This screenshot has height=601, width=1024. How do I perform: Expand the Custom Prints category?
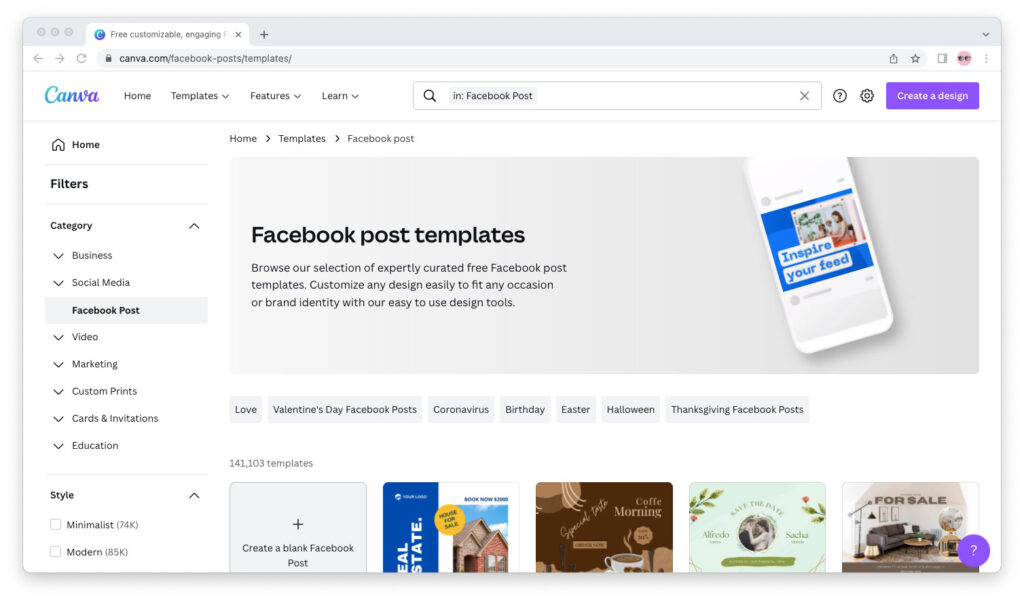[x=58, y=391]
